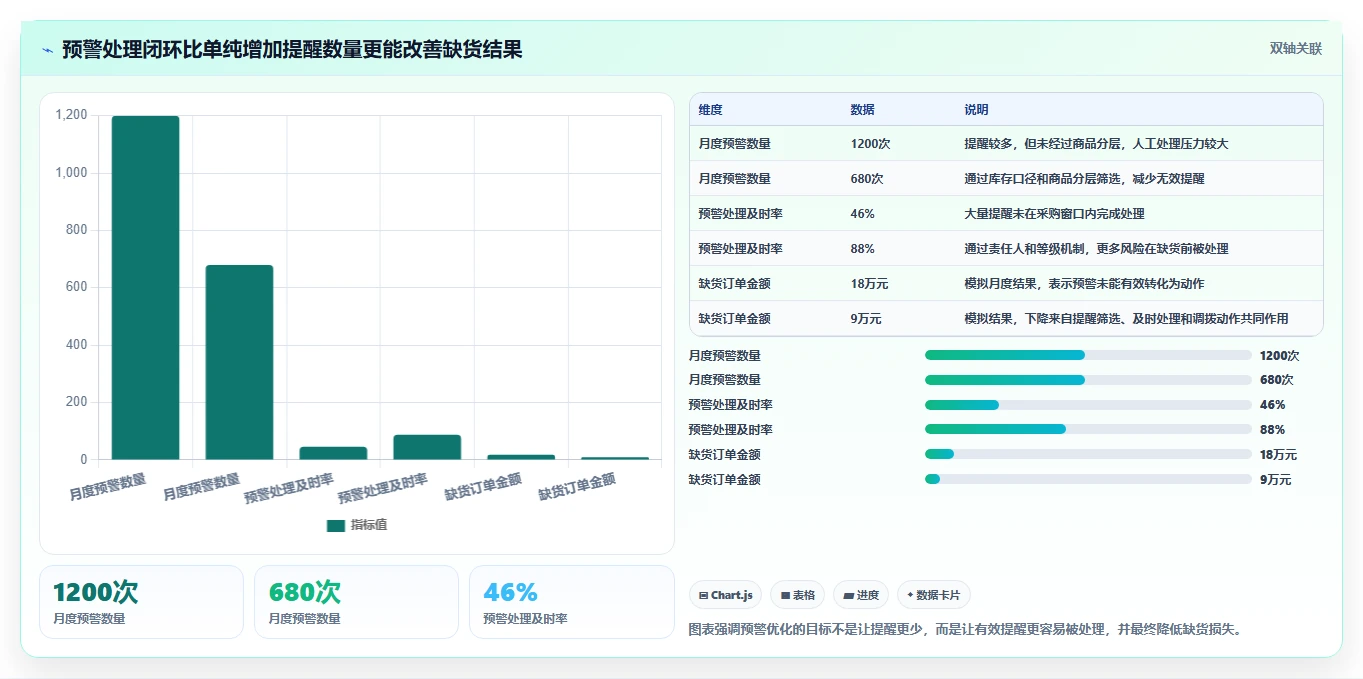Click the progress bar labeled 680次
This screenshot has height=679, width=1363.
click(x=1088, y=380)
